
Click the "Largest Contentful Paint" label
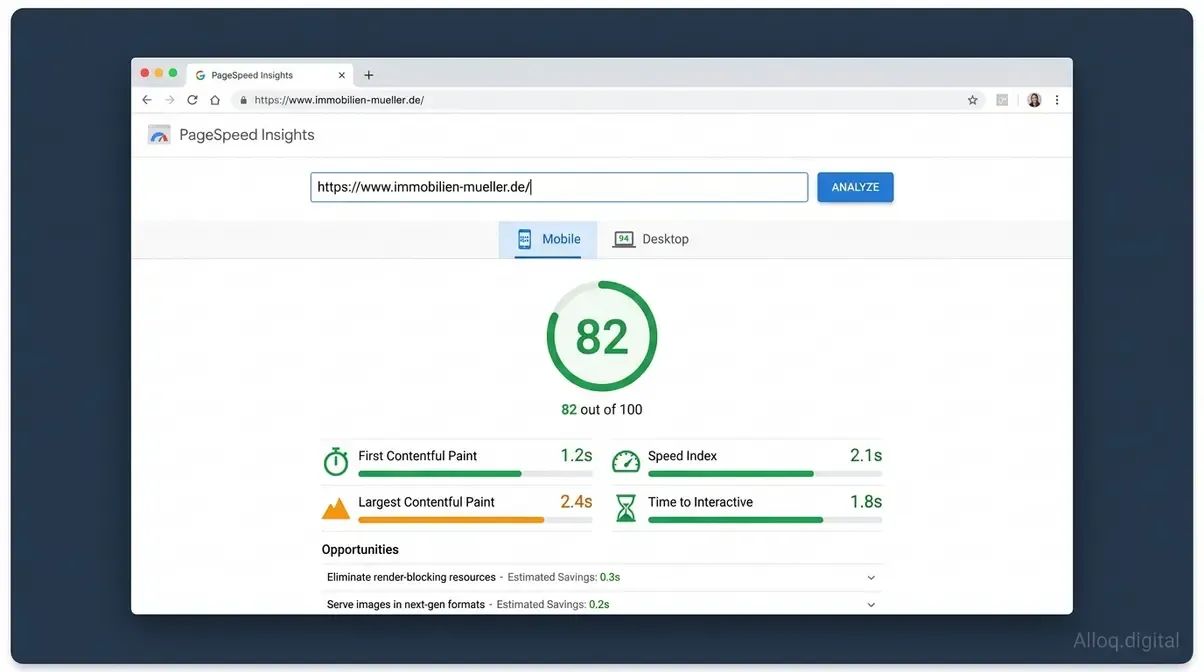point(427,502)
